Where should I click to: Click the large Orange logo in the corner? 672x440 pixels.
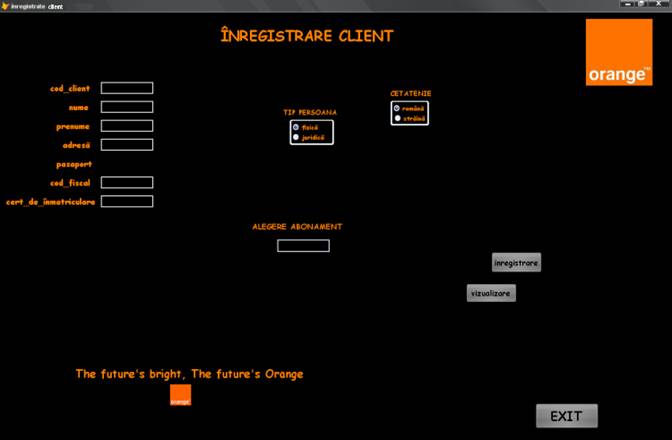pos(618,52)
